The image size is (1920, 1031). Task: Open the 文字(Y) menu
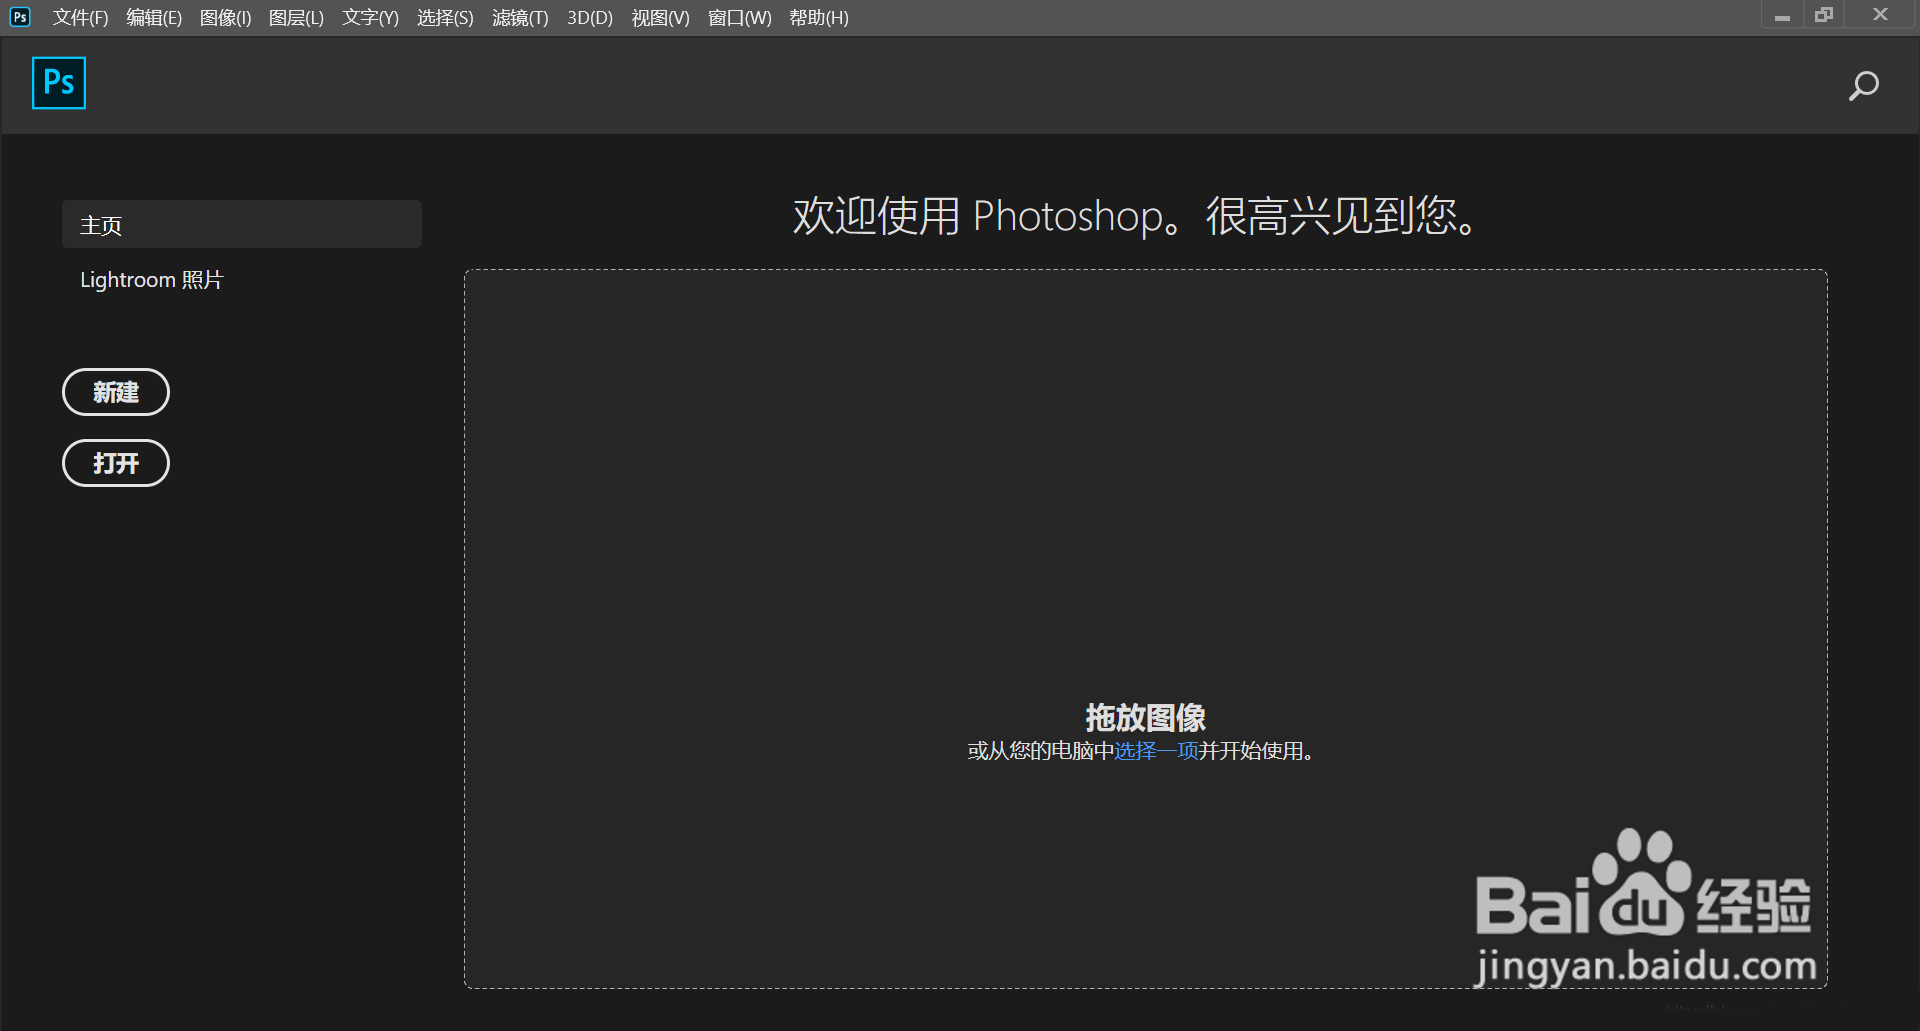pos(370,18)
